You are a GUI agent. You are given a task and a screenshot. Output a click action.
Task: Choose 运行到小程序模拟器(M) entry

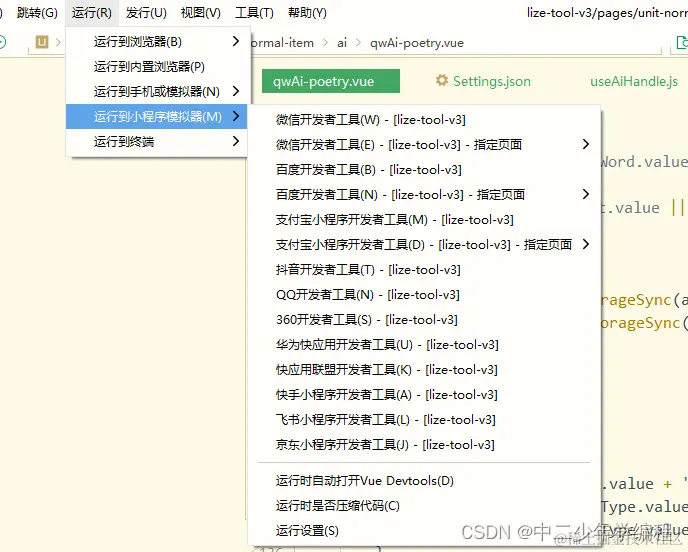pos(157,116)
